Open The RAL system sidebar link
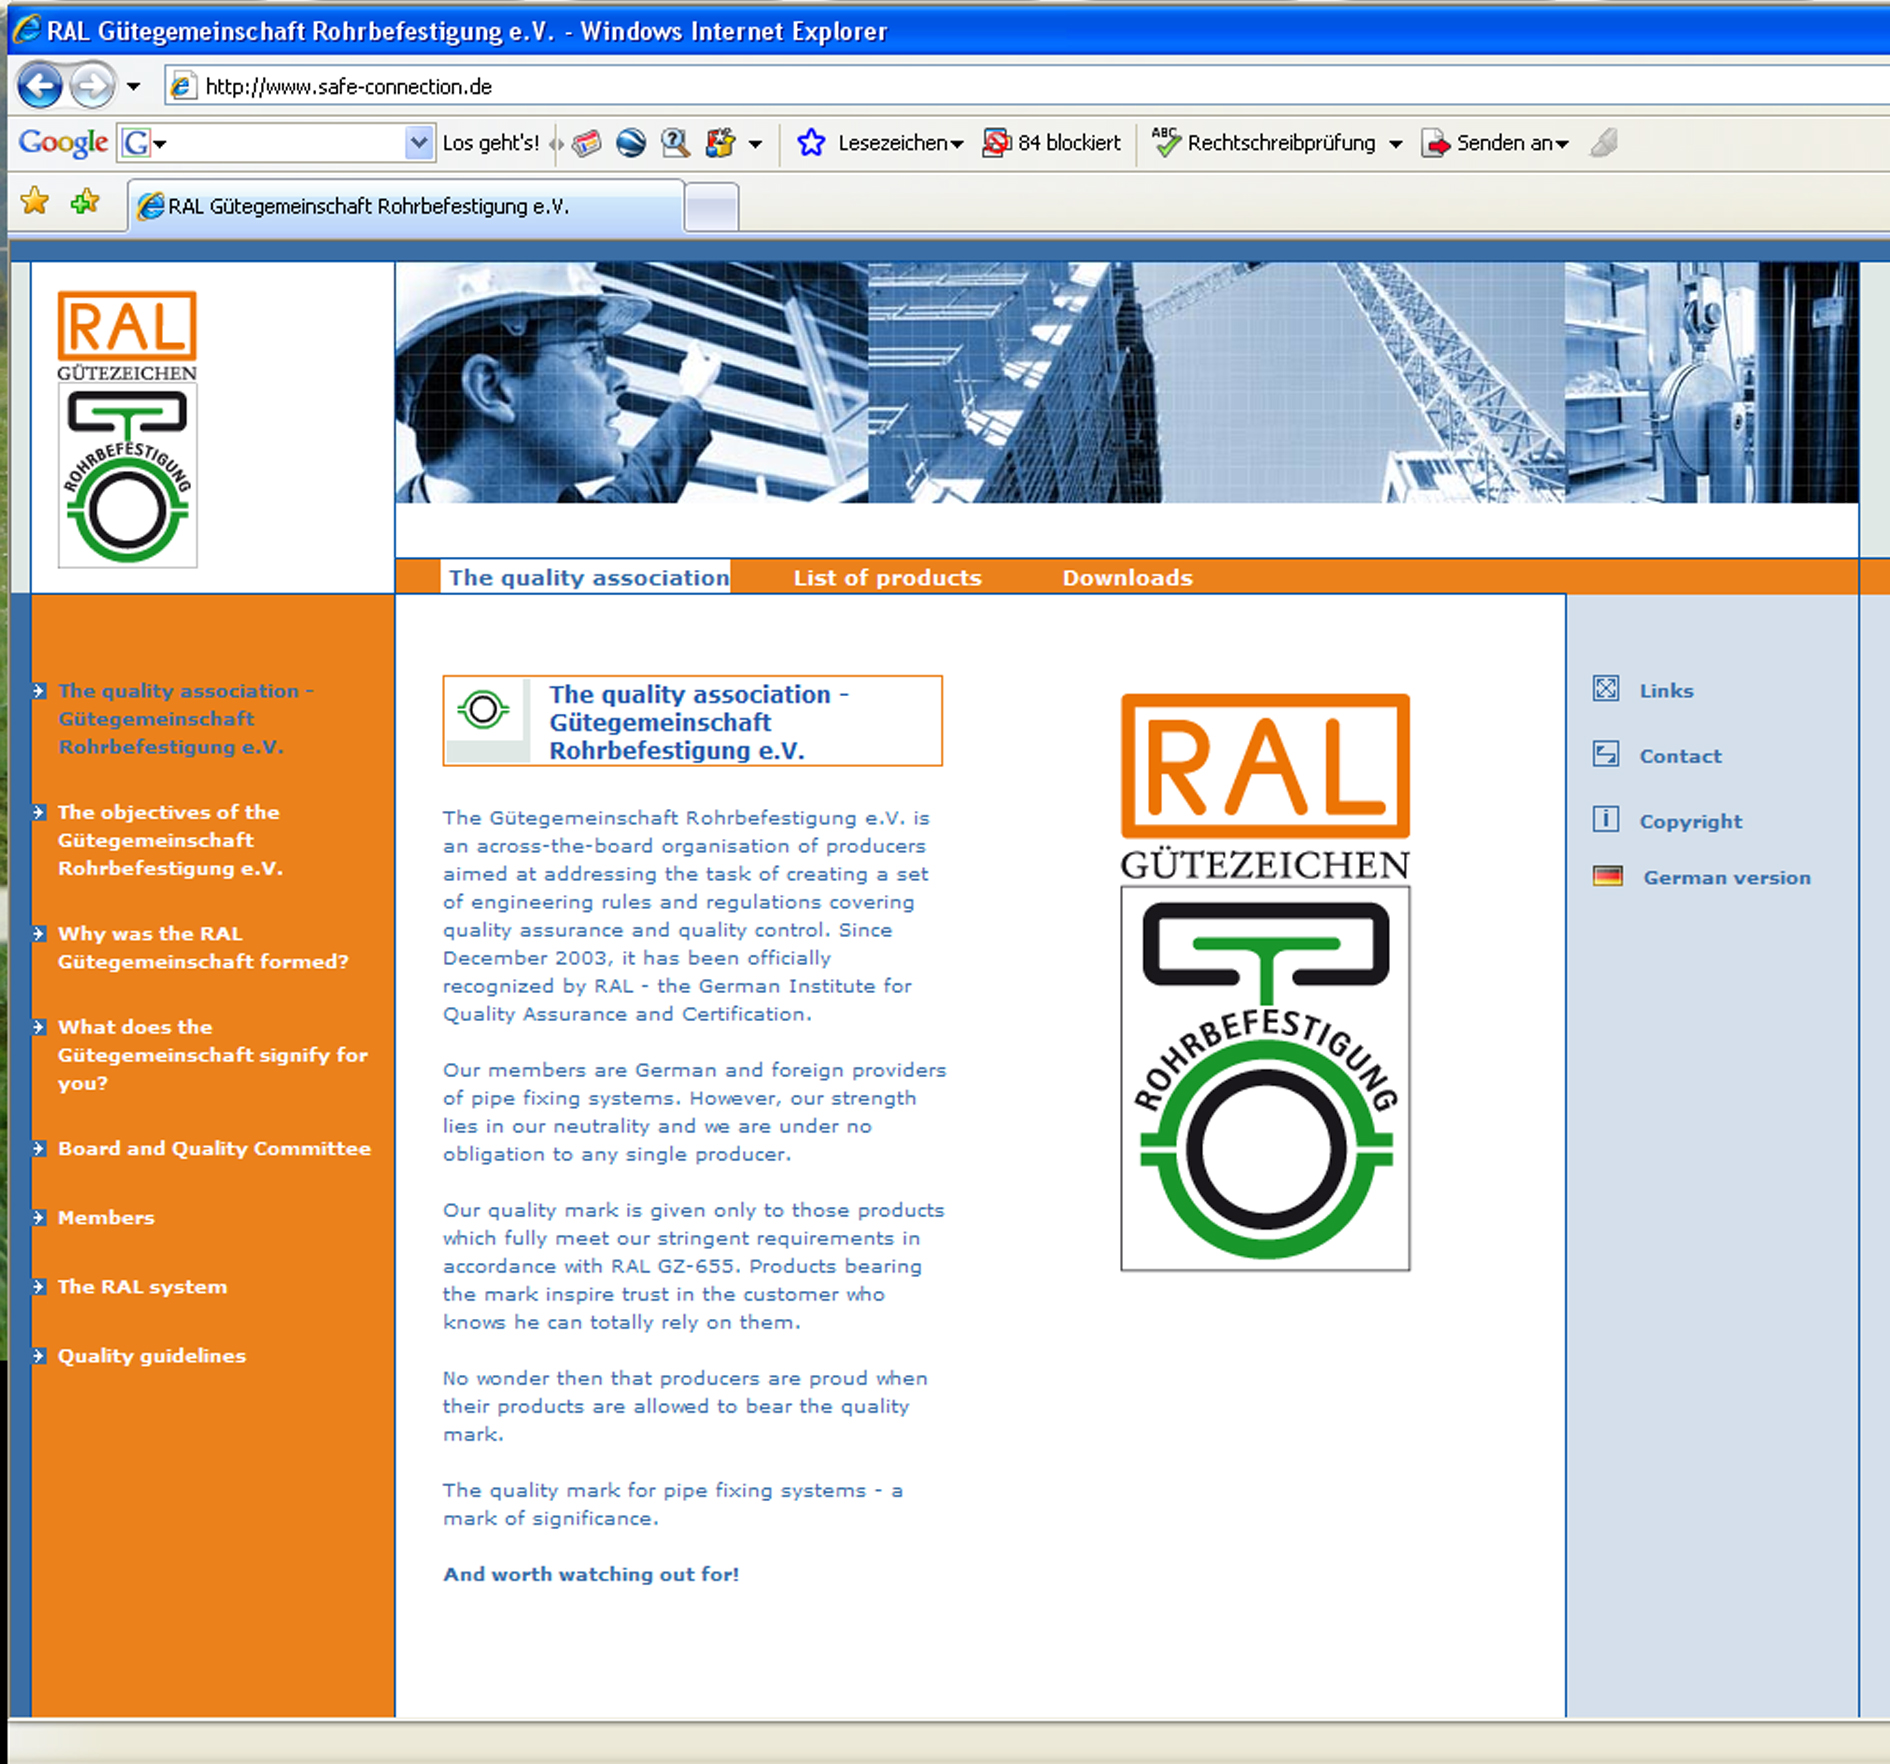 coord(142,1286)
